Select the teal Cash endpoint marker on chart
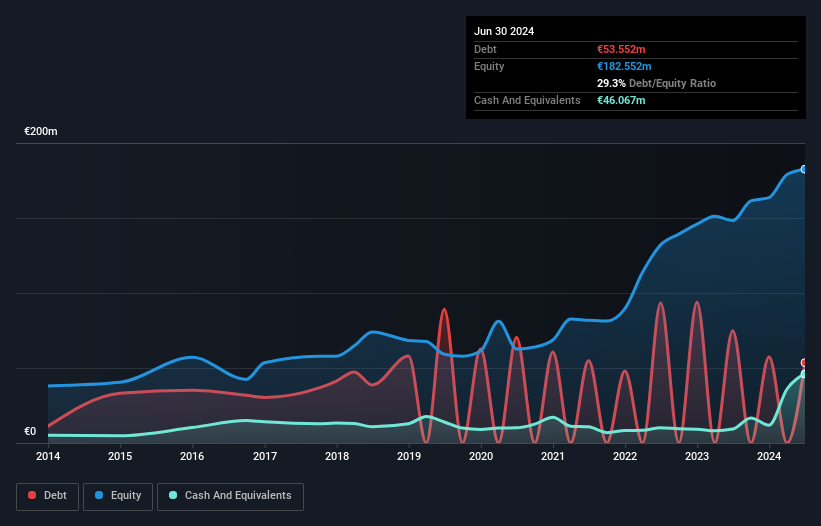Image resolution: width=821 pixels, height=526 pixels. [x=804, y=374]
